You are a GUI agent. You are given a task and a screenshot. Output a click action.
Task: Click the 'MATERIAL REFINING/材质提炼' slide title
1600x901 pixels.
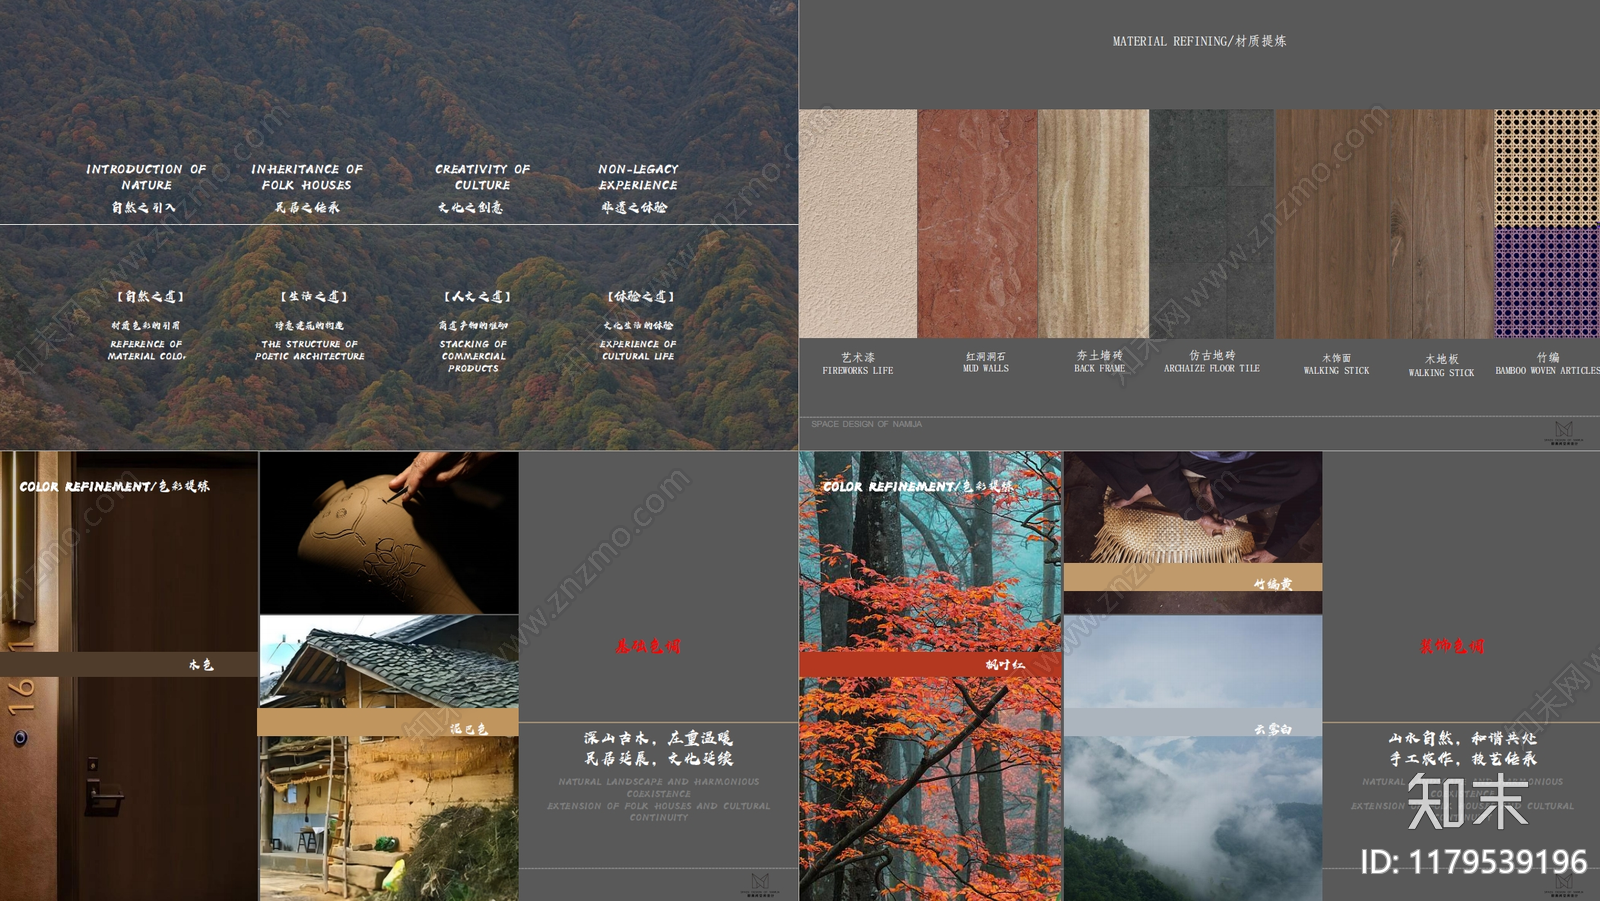point(1199,41)
